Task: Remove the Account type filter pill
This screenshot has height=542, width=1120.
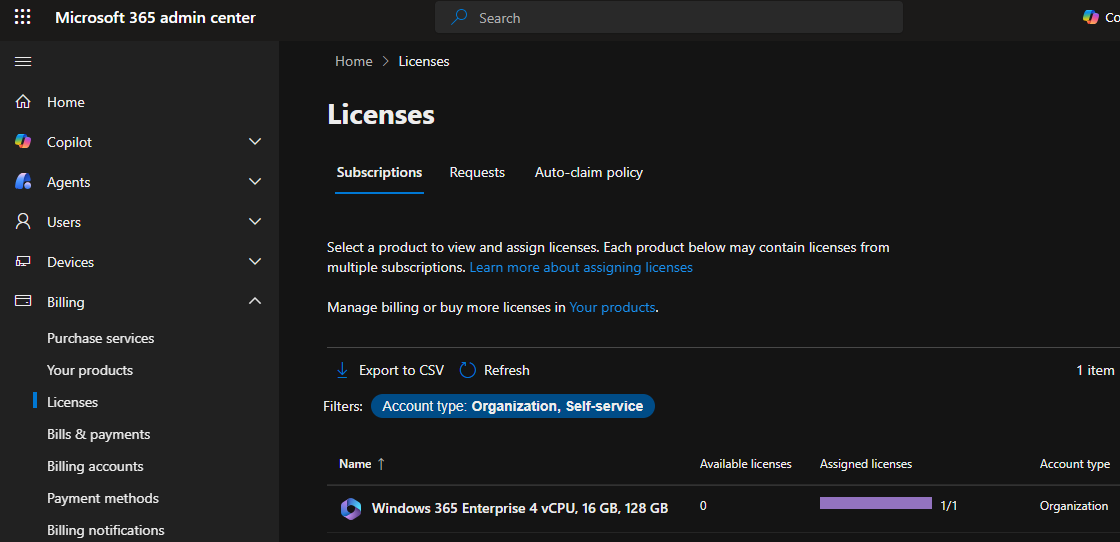Action: point(513,406)
